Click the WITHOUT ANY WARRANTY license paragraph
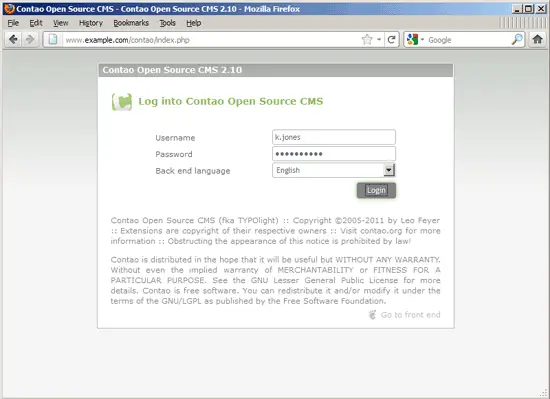The image size is (550, 399). coord(275,280)
